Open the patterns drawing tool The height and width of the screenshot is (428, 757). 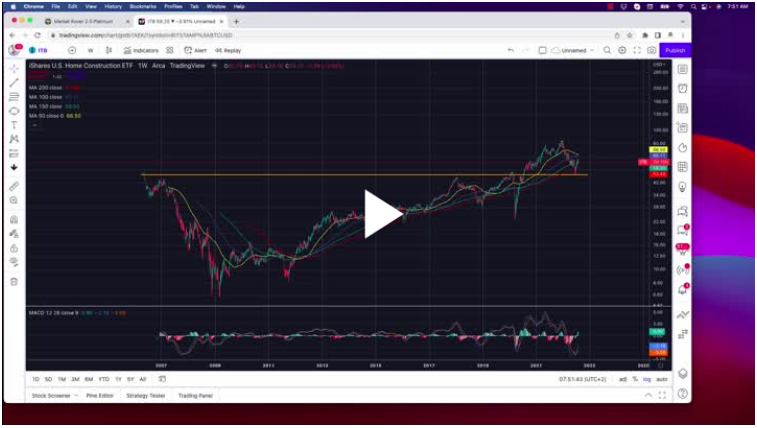click(x=14, y=139)
